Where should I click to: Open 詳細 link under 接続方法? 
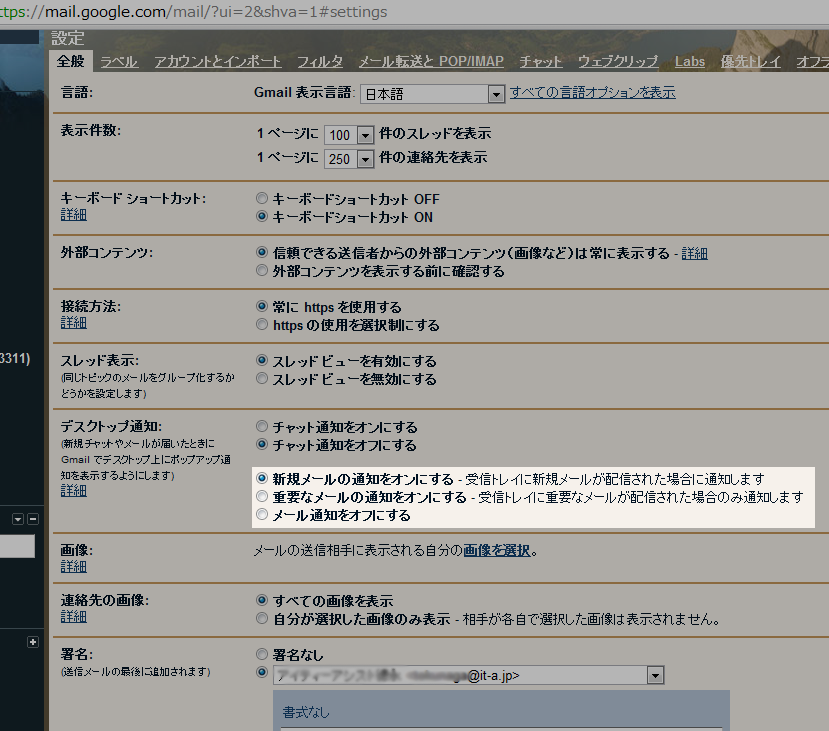[73, 322]
